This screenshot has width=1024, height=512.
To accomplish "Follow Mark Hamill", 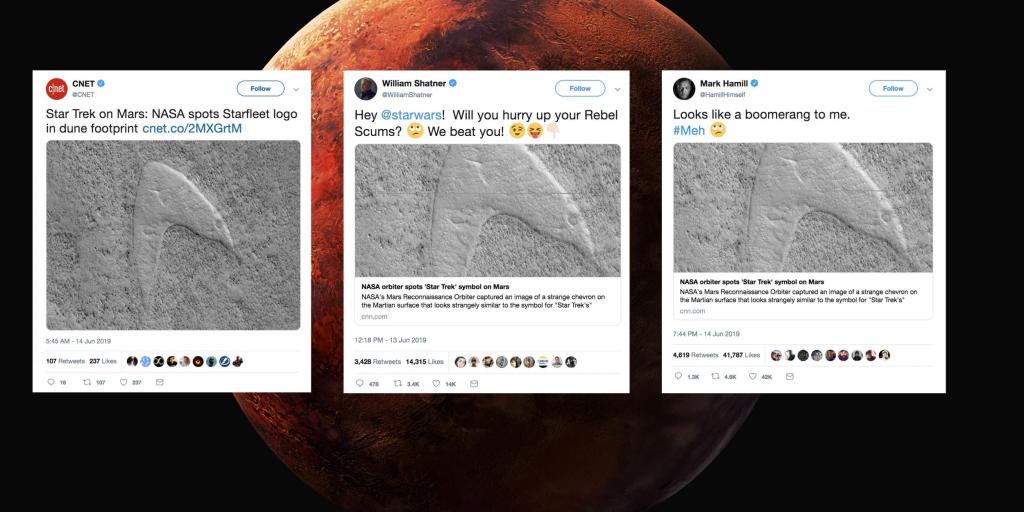I will (x=893, y=88).
